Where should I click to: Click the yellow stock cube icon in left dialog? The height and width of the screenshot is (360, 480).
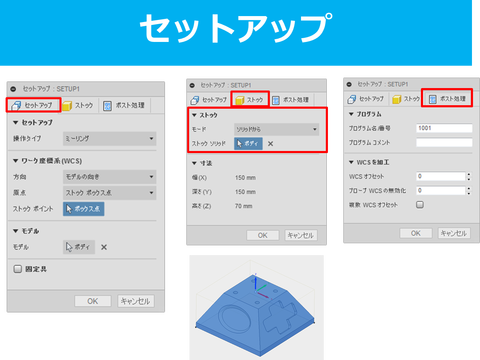pyautogui.click(x=67, y=106)
